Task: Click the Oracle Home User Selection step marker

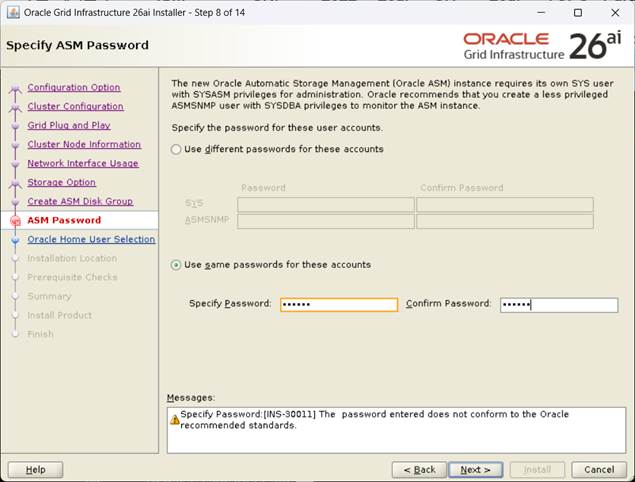Action: (x=15, y=240)
